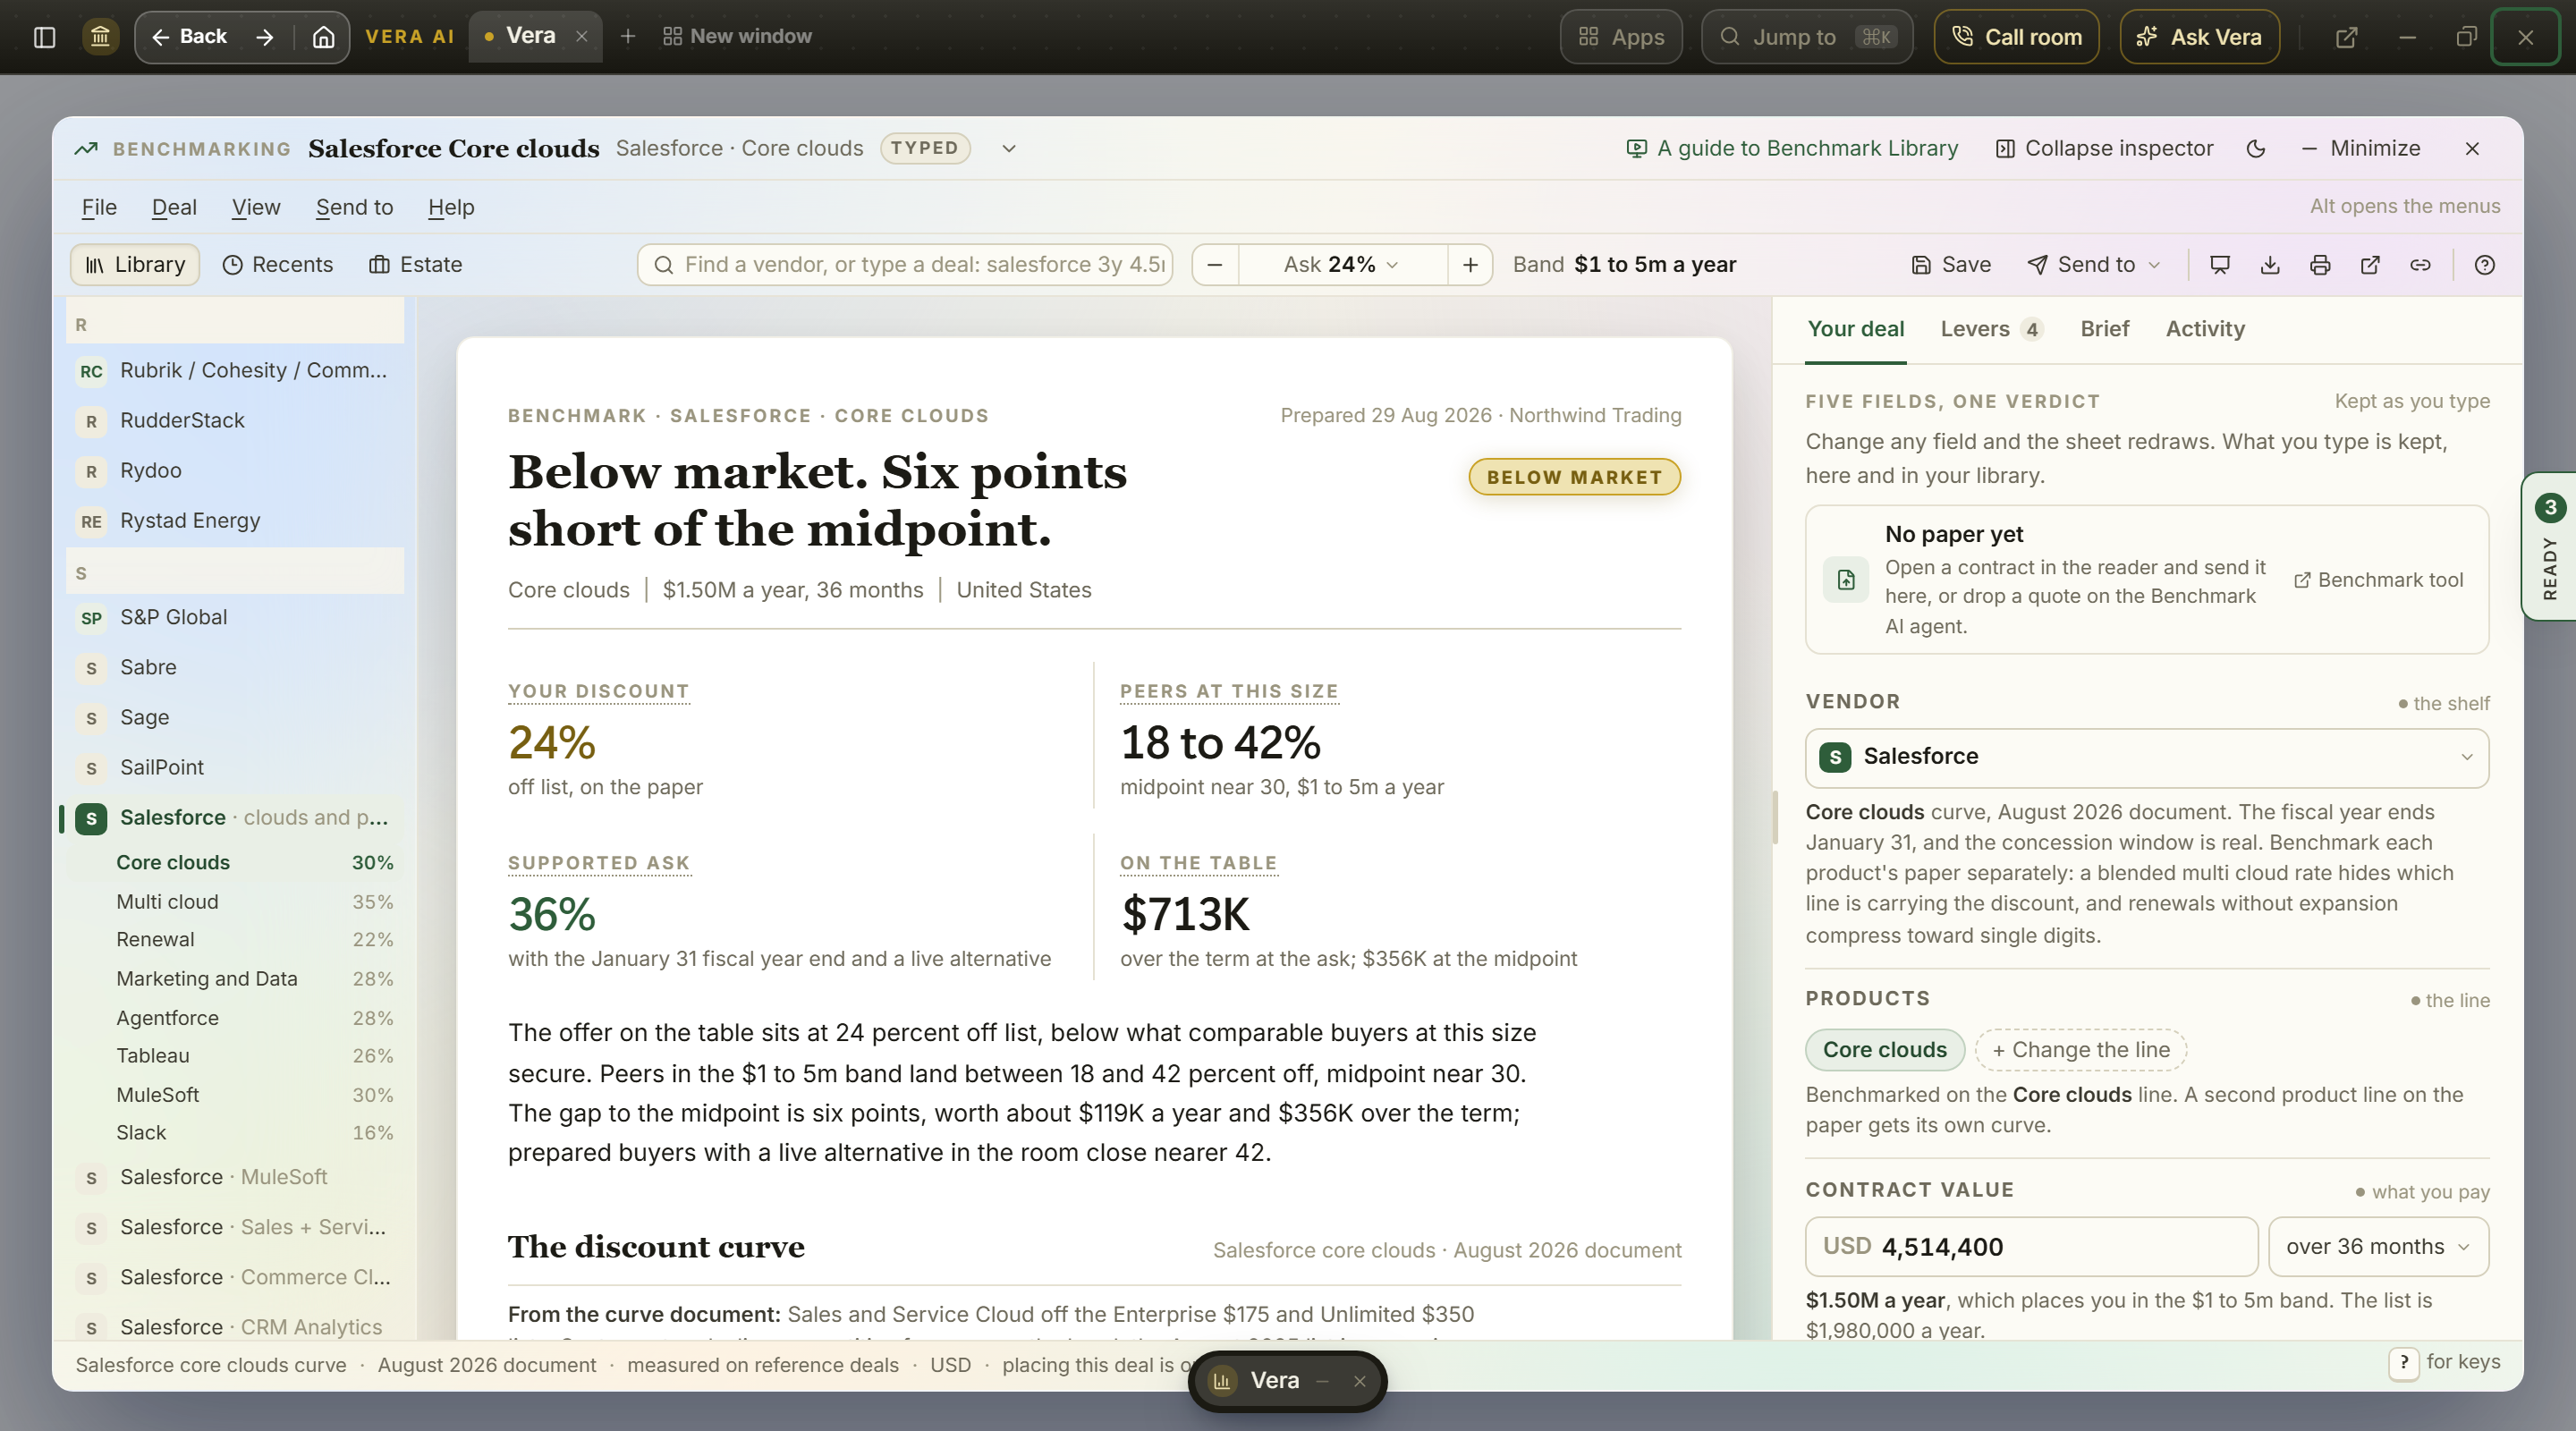Increase the ask with plus button
Image resolution: width=2576 pixels, height=1431 pixels.
(x=1470, y=264)
